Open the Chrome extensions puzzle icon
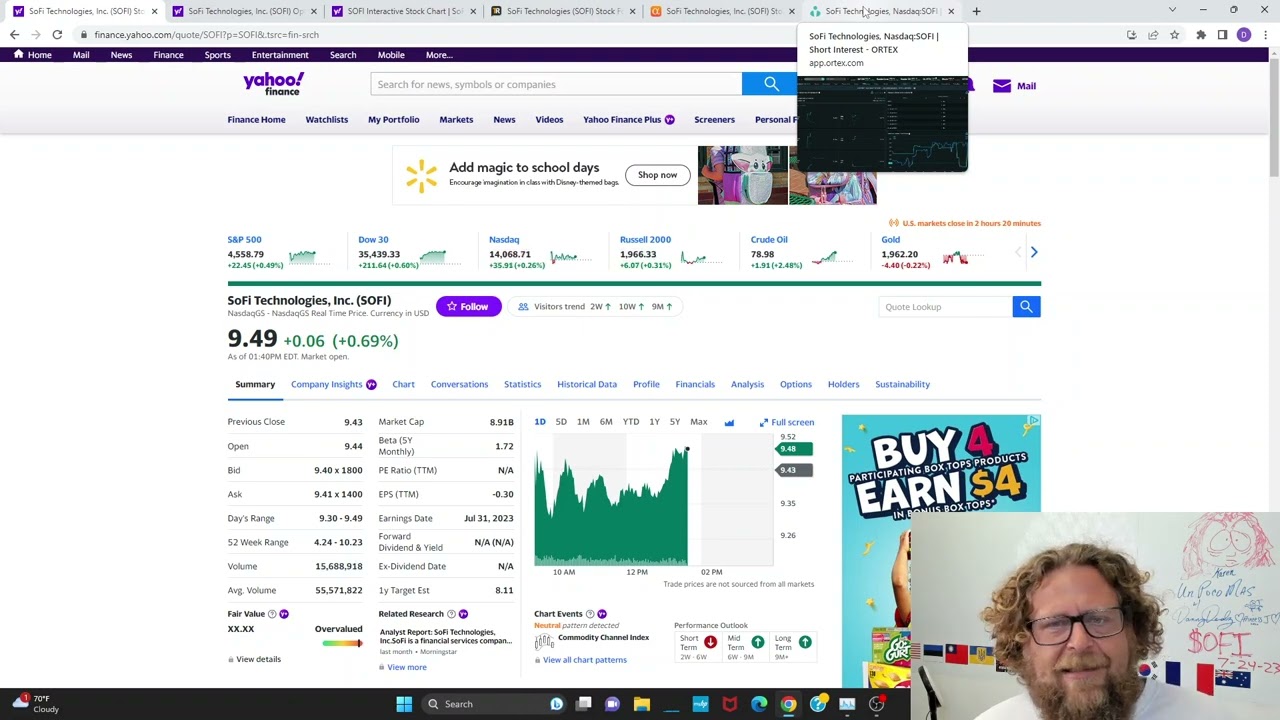Screen dimensions: 1280x720 (1201, 35)
